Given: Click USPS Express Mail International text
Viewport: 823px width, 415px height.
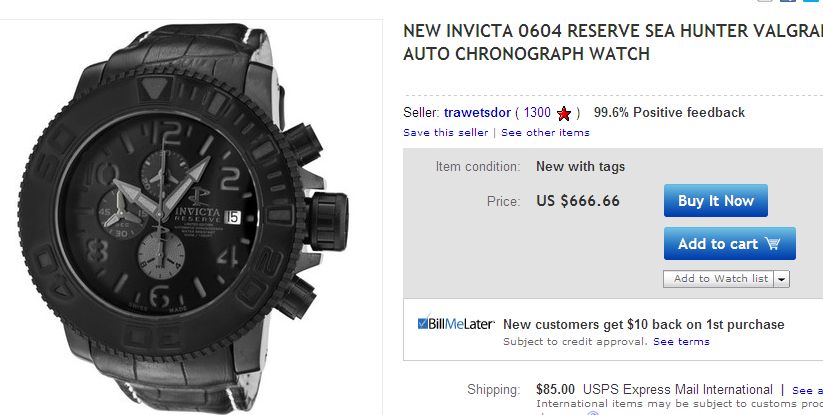Looking at the screenshot, I should coord(677,389).
